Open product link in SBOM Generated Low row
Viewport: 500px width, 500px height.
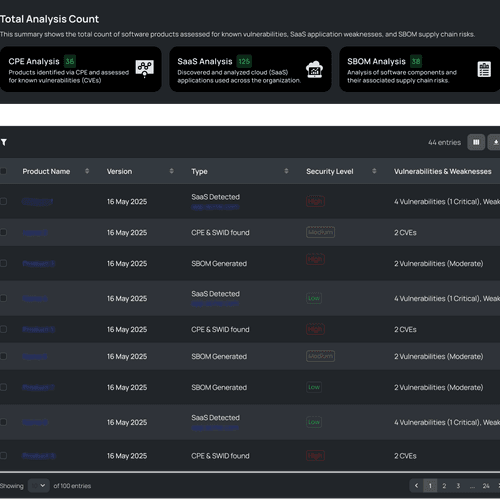(38, 387)
